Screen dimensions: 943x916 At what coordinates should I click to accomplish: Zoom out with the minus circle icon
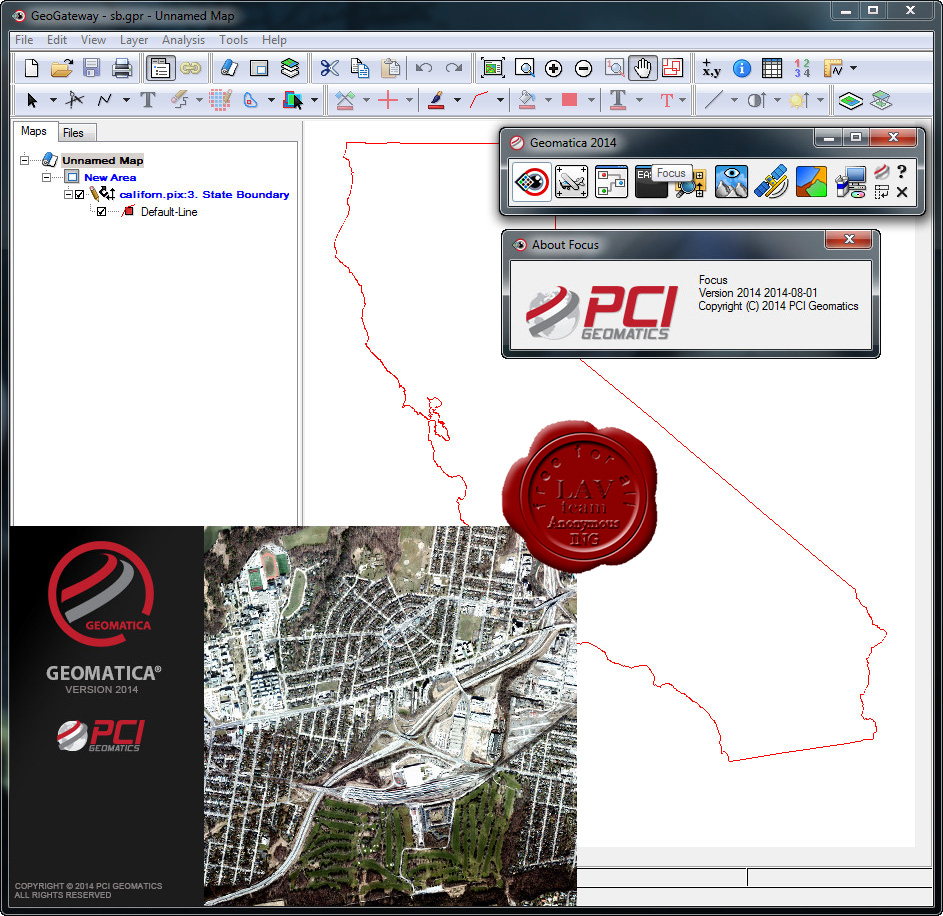pos(583,69)
